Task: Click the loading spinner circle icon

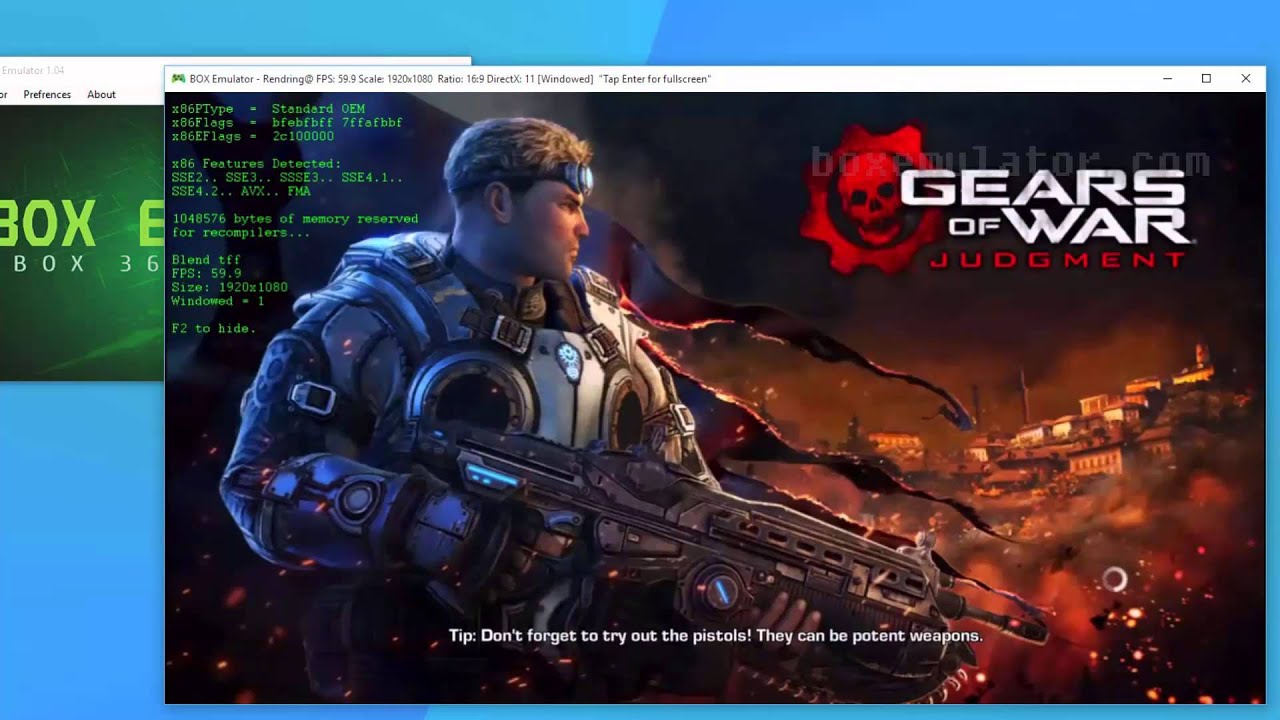Action: (1115, 578)
